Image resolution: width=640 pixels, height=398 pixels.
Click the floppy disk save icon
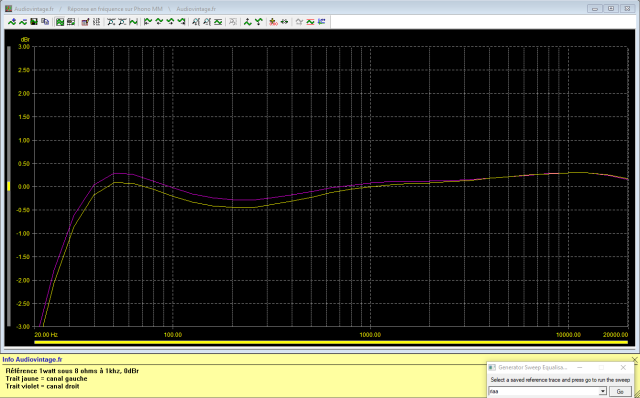34,22
